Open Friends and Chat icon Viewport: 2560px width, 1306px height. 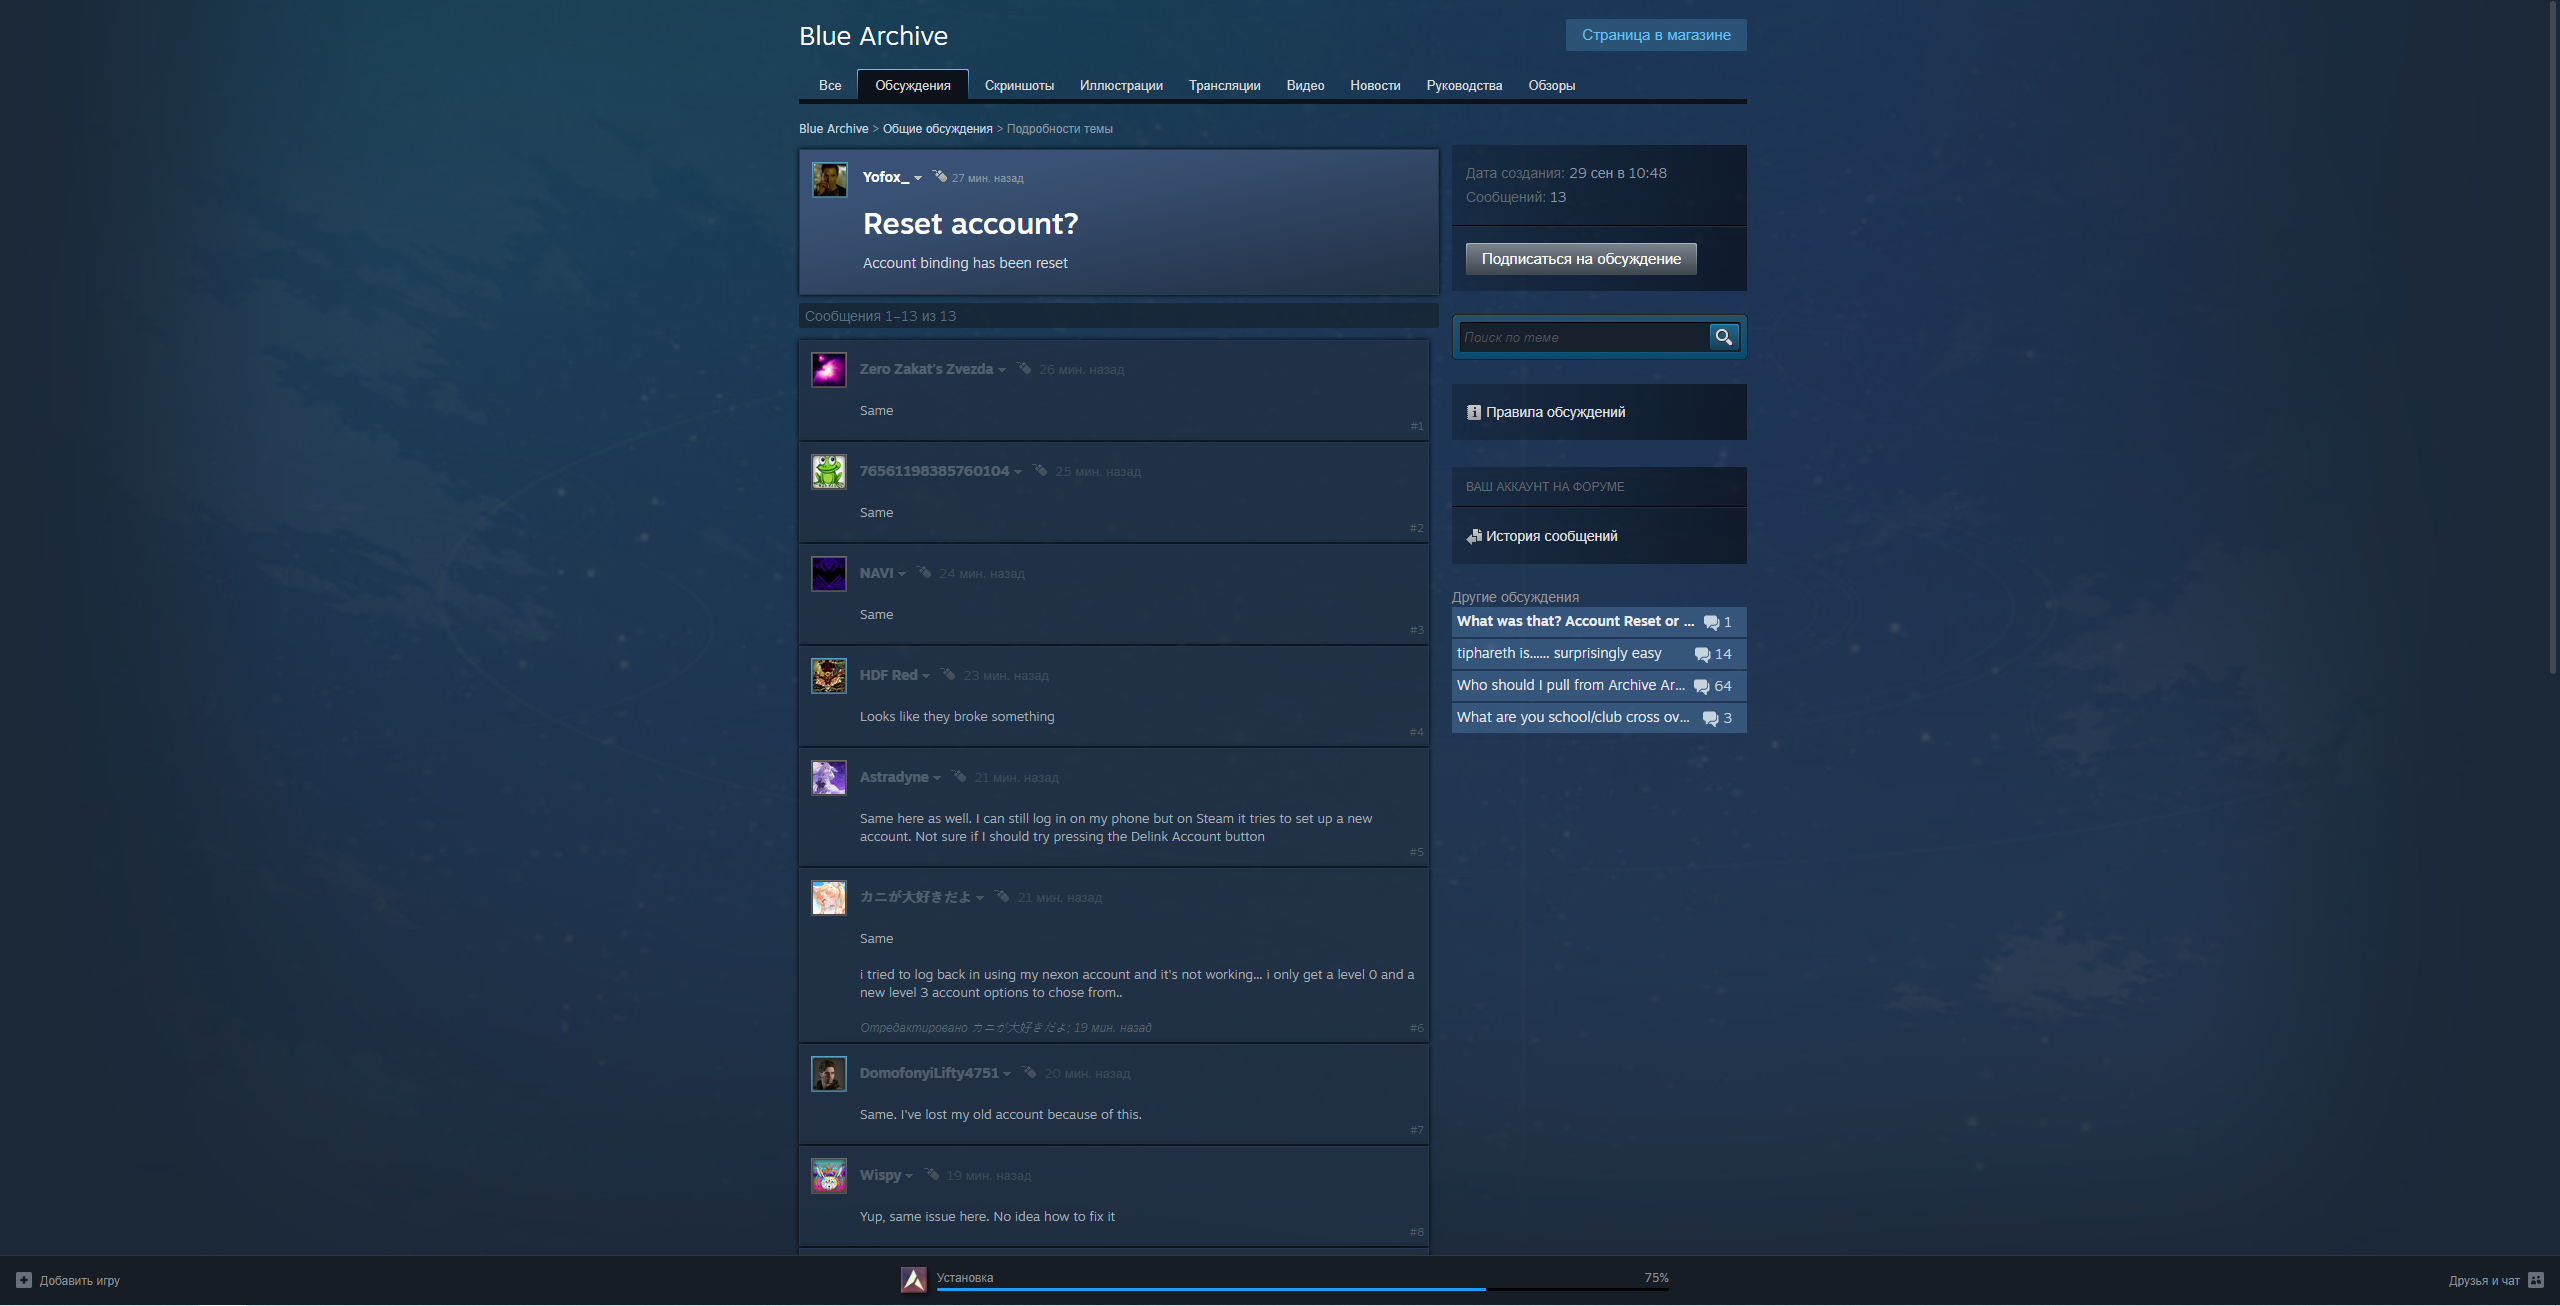(2535, 1280)
